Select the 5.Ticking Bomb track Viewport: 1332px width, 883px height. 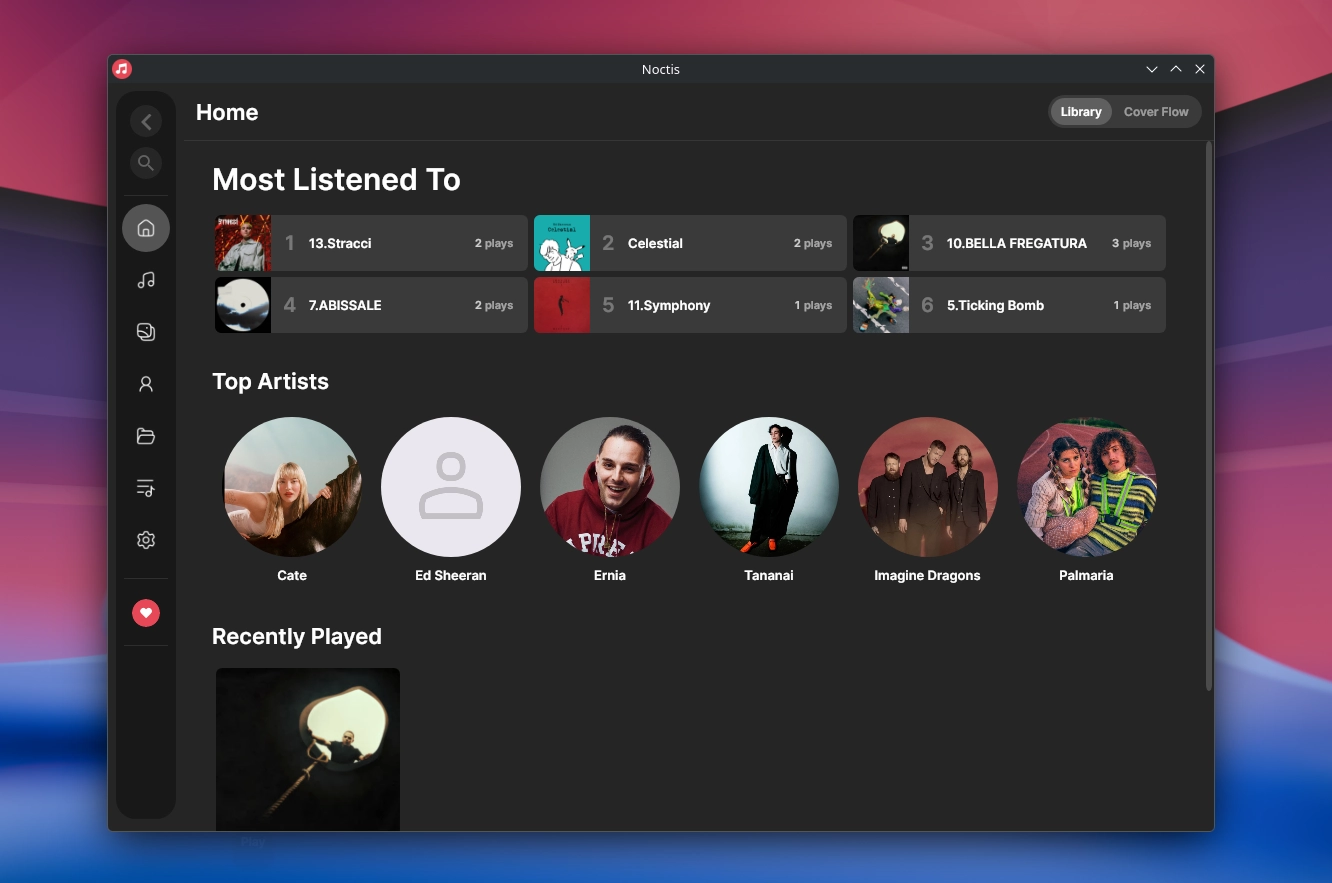tap(1009, 305)
